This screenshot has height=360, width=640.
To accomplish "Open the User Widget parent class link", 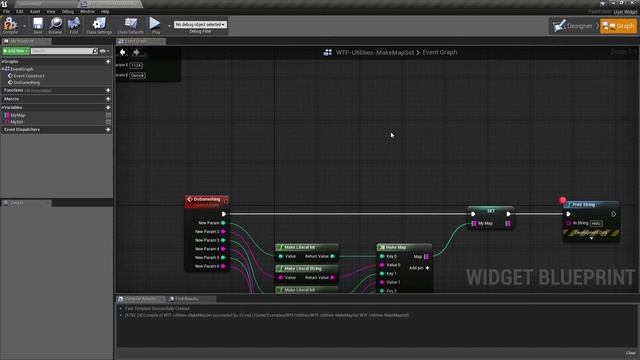I will click(x=625, y=12).
